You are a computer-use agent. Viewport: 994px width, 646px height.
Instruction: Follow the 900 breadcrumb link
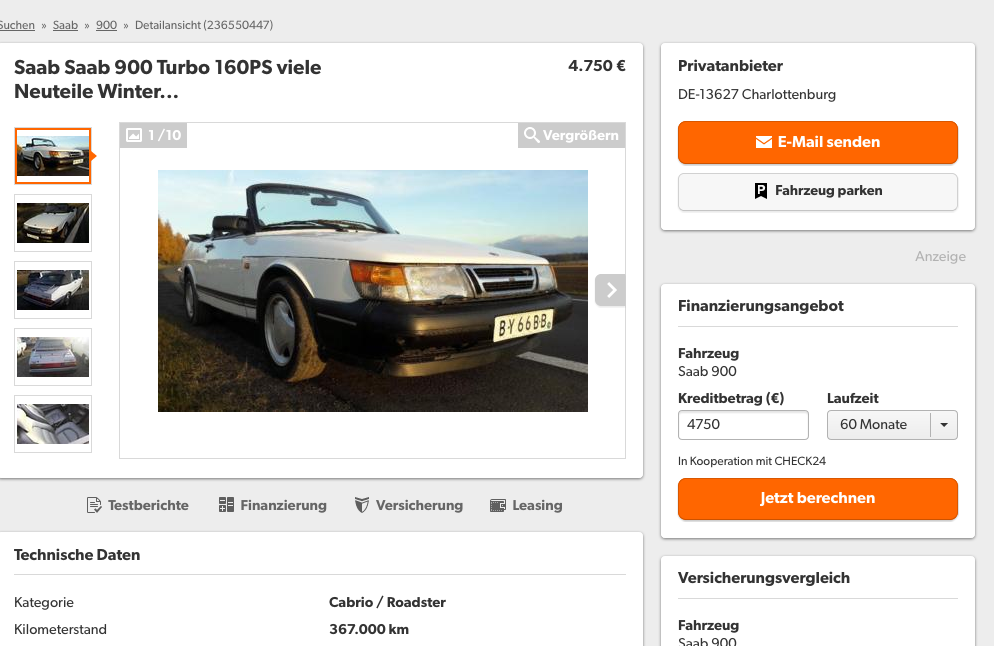106,25
